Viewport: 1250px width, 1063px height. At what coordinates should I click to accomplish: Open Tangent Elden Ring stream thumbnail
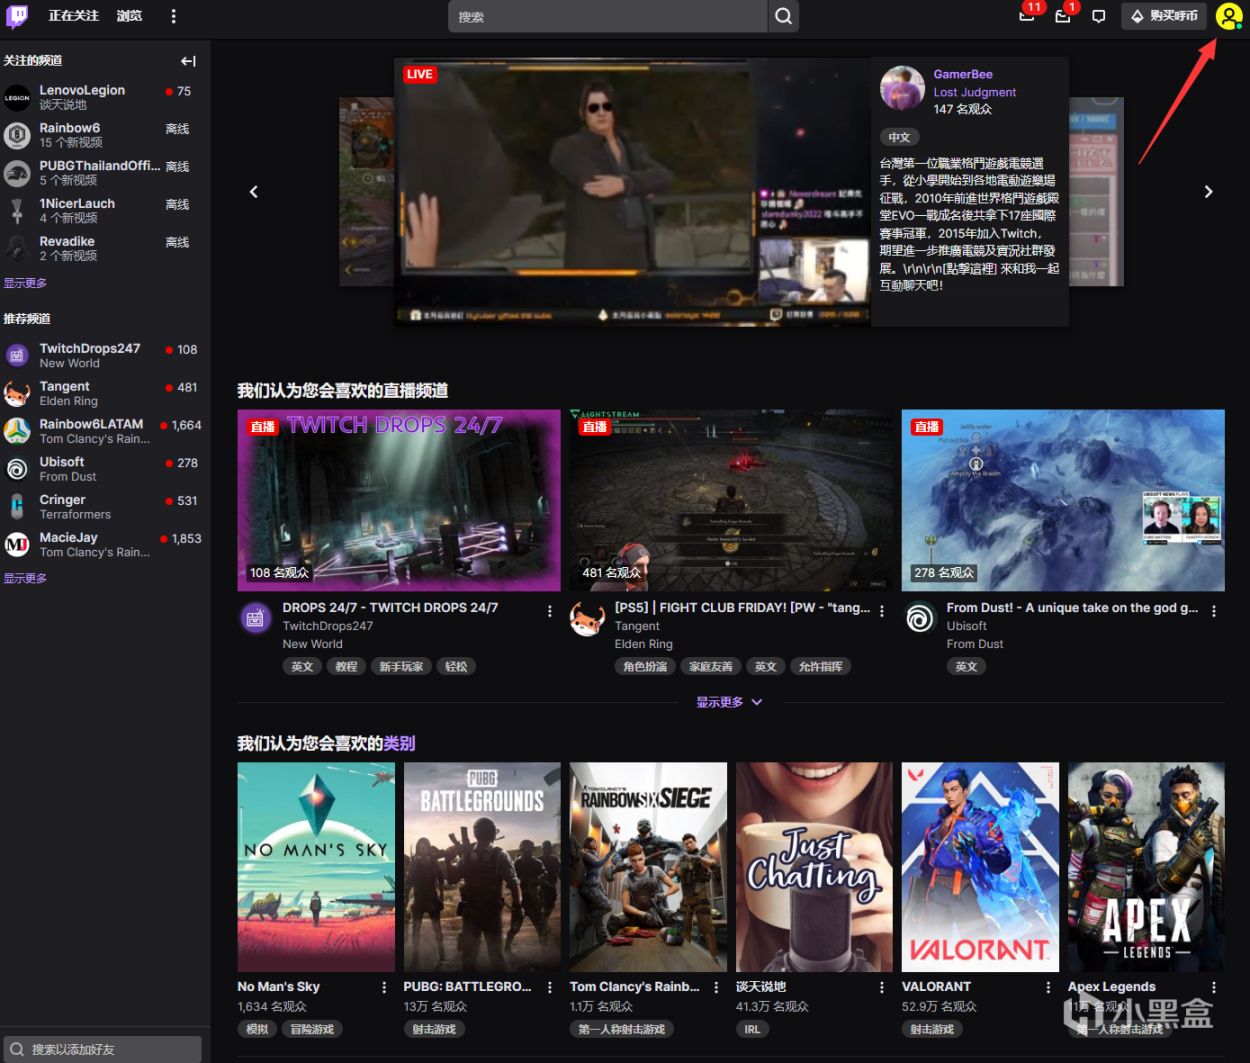point(731,500)
